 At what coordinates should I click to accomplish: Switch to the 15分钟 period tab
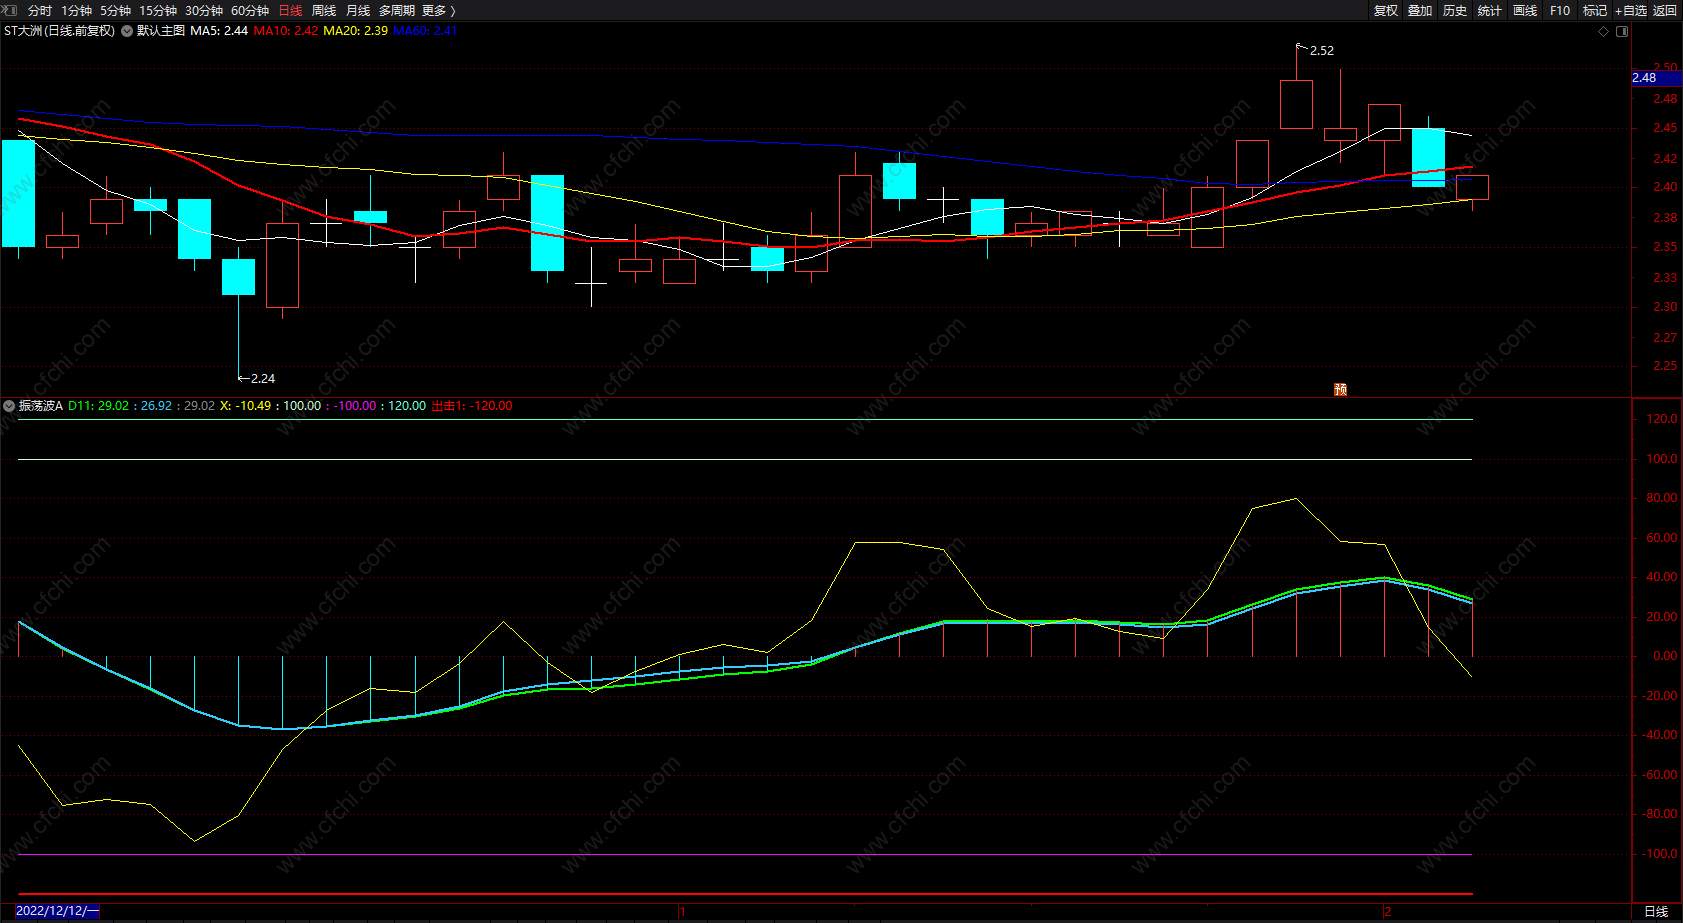click(x=157, y=10)
